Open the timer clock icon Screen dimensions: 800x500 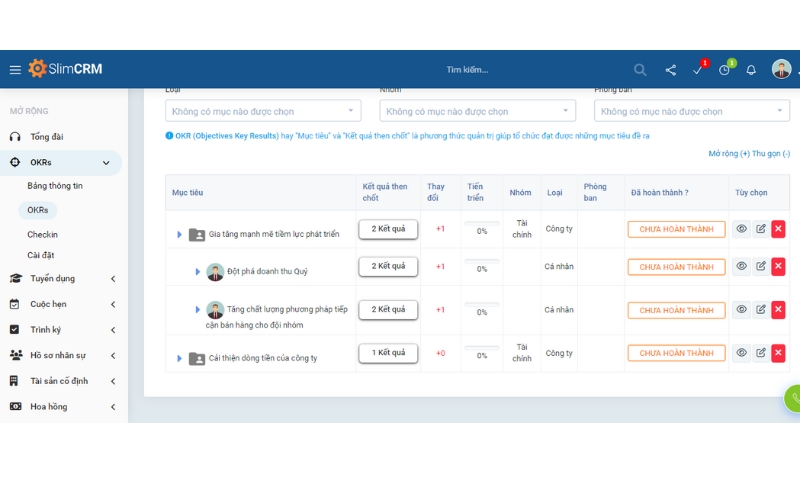(x=724, y=70)
